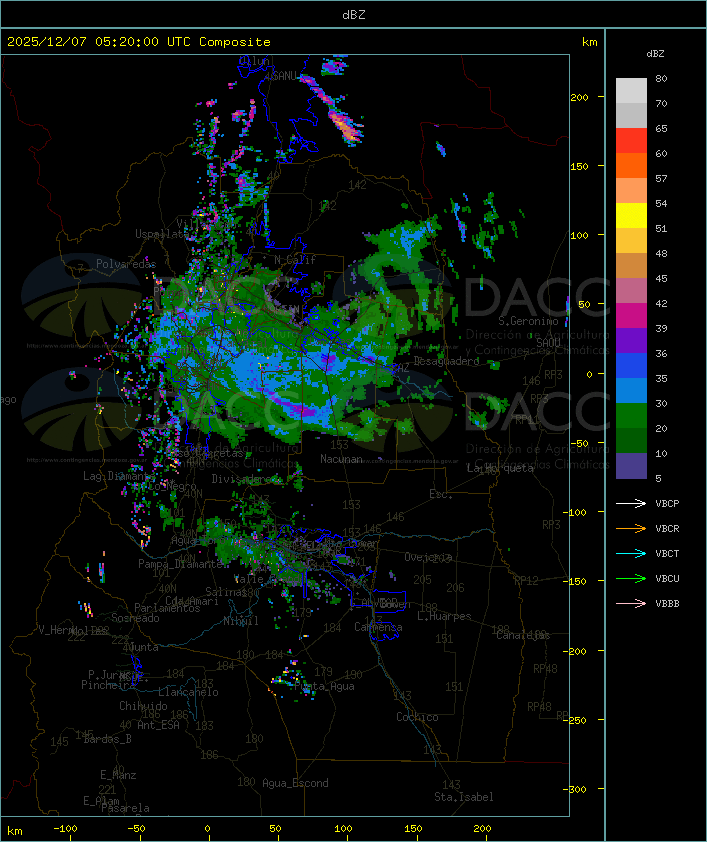
Task: Choose the dark blue 35-36 dBZ swatch
Action: click(x=631, y=365)
